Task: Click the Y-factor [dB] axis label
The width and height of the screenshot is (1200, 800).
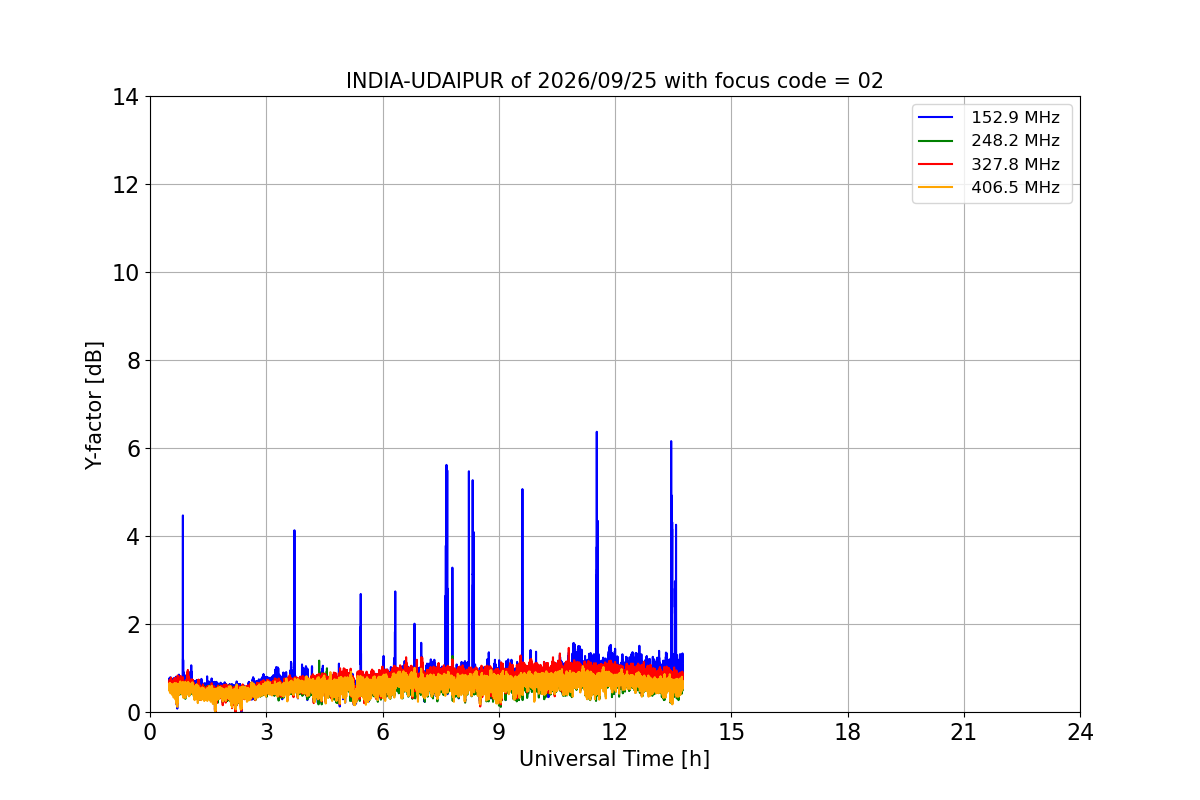Action: [x=94, y=405]
